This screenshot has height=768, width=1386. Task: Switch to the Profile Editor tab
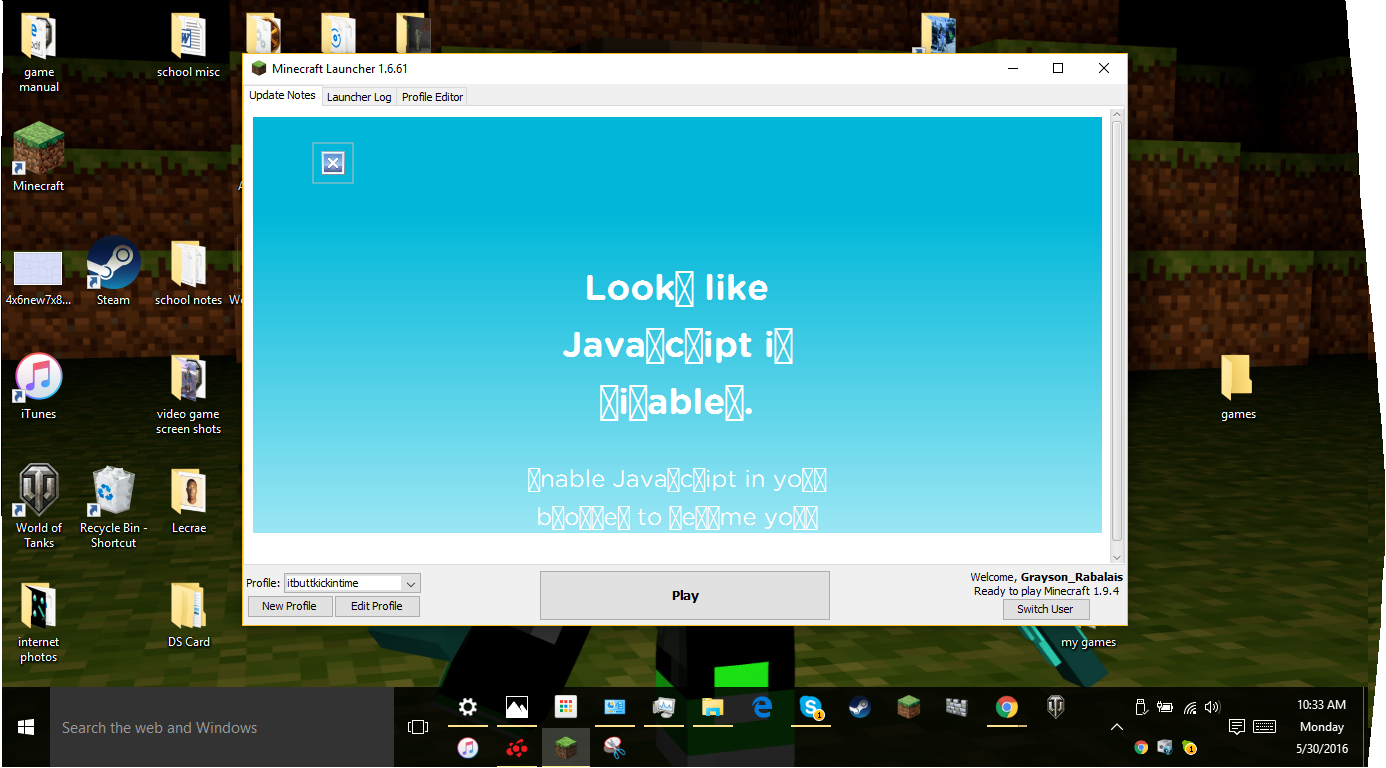[x=432, y=97]
